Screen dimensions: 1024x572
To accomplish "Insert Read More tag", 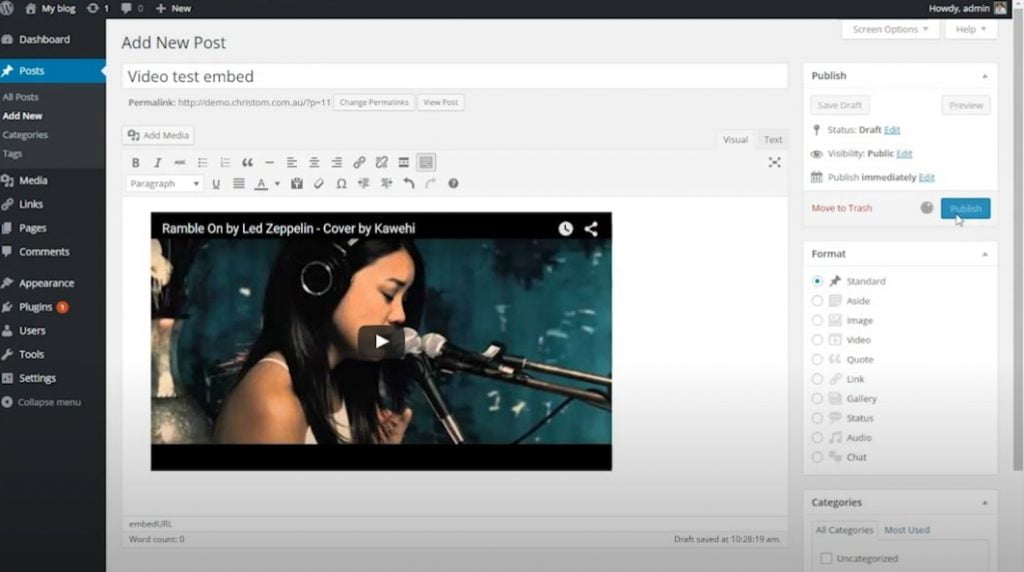I will pyautogui.click(x=404, y=163).
